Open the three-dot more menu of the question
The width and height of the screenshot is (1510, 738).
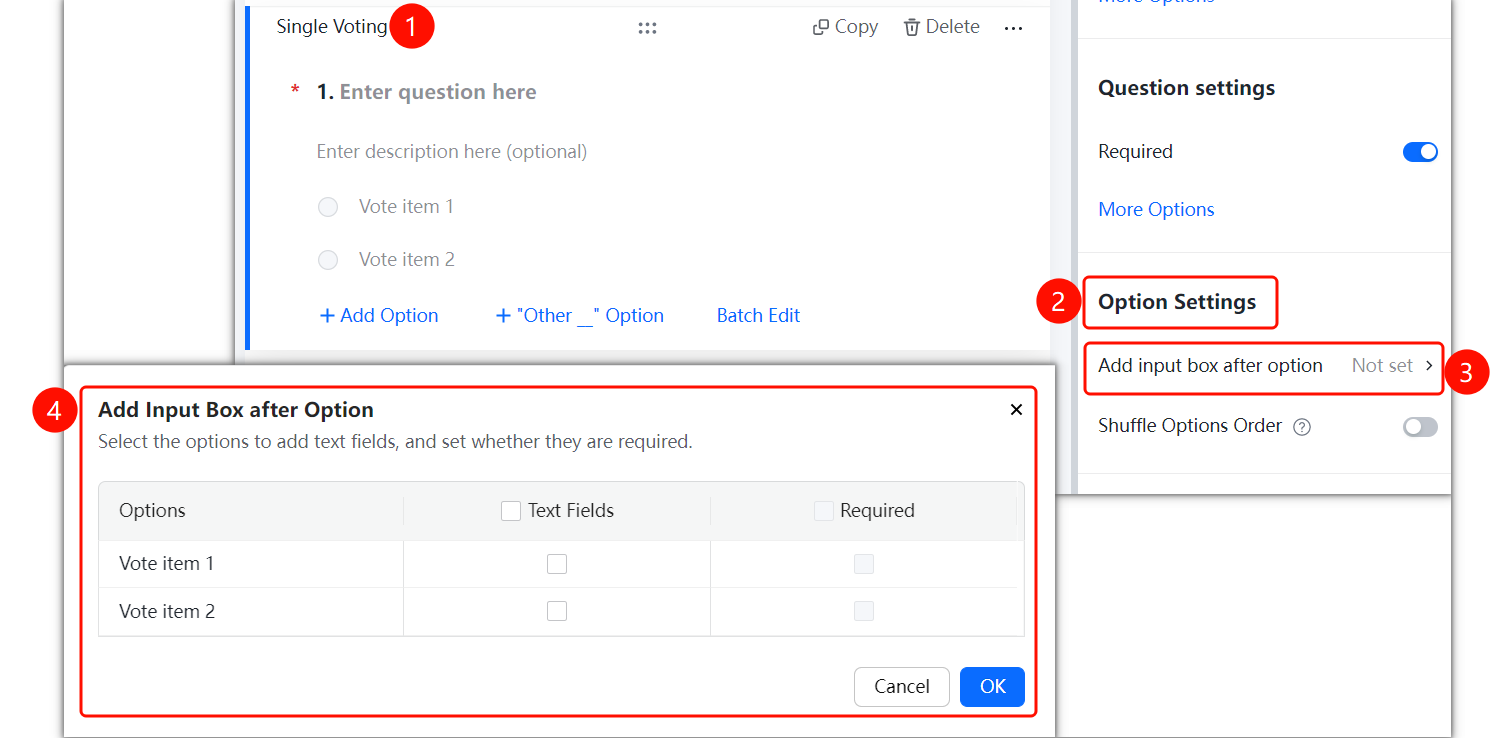click(1013, 28)
